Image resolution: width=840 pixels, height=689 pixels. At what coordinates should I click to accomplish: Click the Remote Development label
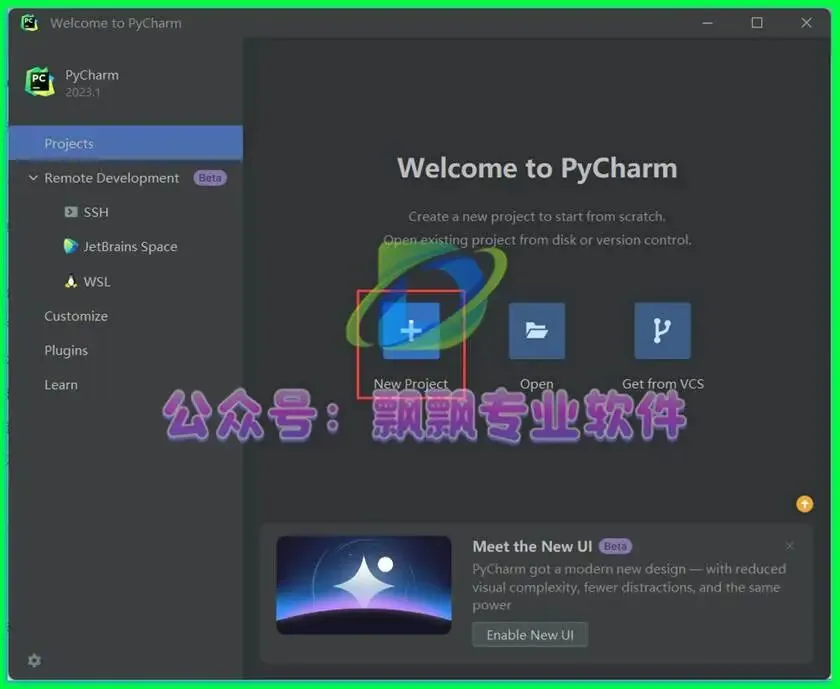tap(112, 178)
